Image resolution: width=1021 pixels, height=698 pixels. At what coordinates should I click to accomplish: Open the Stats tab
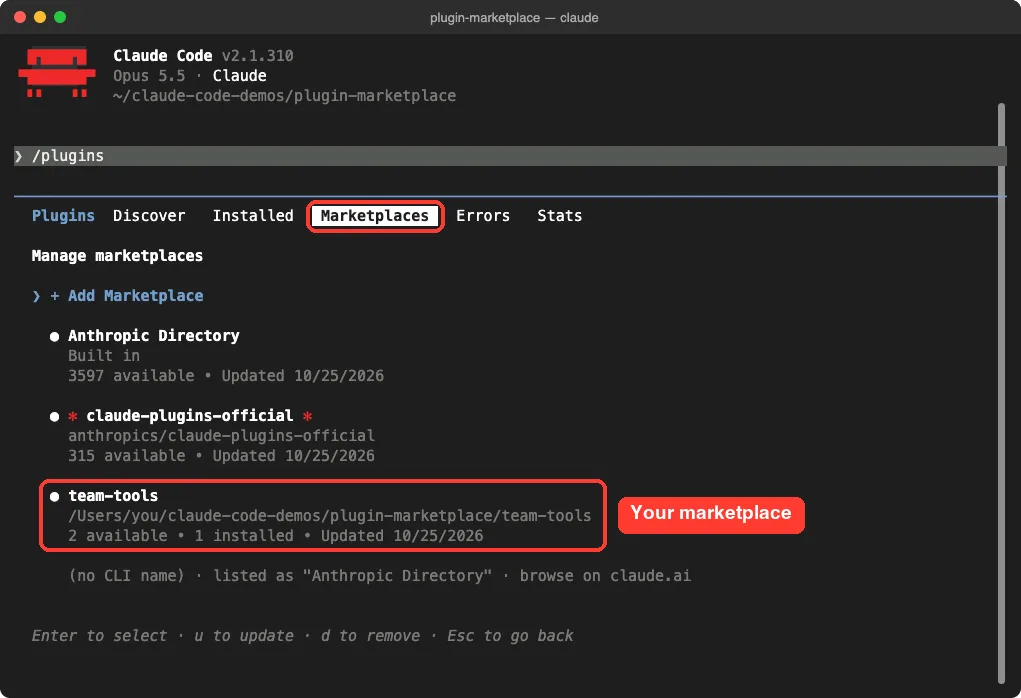559,216
